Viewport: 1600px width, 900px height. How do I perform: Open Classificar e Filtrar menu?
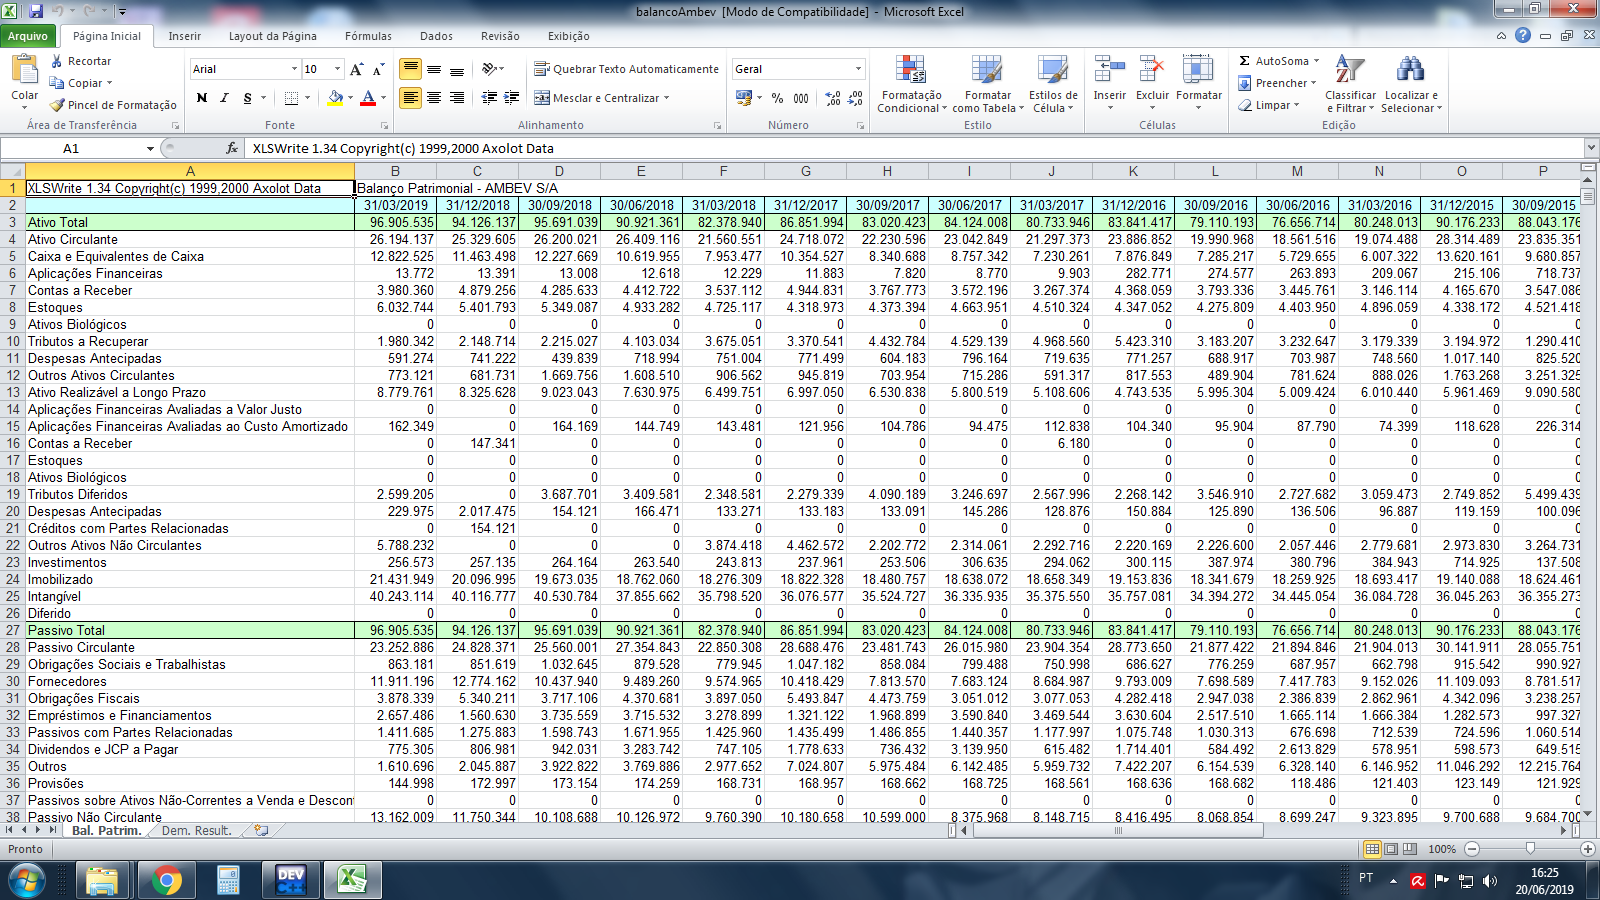point(1350,84)
